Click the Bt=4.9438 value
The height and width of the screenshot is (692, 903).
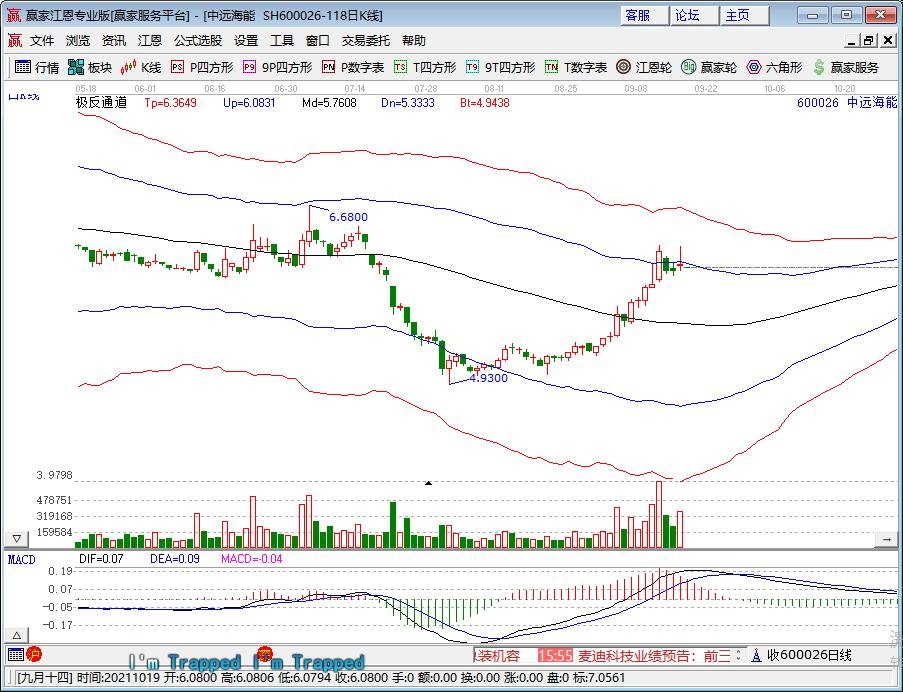tap(485, 103)
